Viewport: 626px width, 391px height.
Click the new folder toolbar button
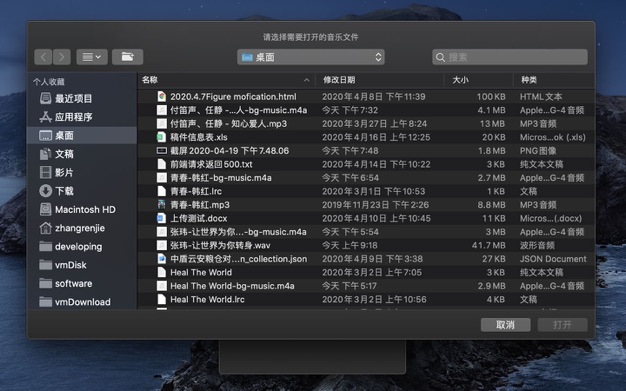(127, 57)
